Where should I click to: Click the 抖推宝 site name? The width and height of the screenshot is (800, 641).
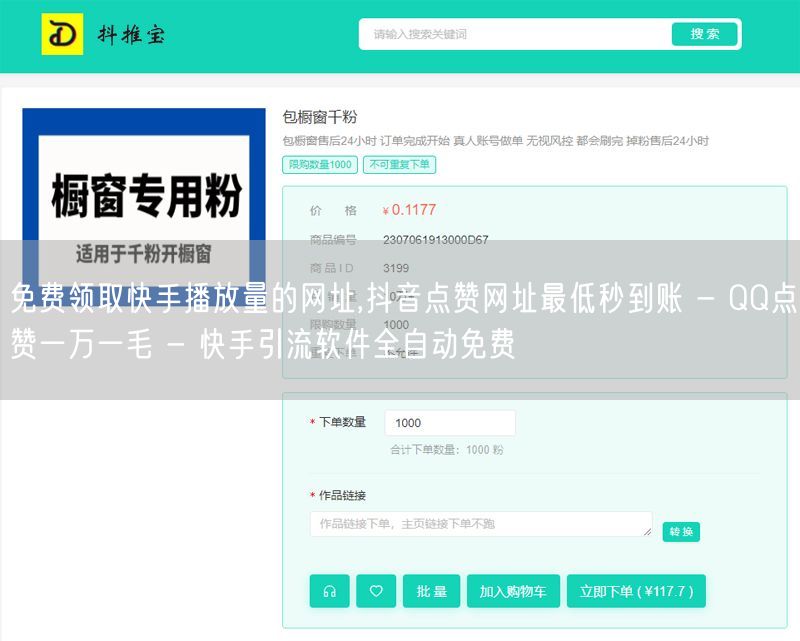point(131,35)
